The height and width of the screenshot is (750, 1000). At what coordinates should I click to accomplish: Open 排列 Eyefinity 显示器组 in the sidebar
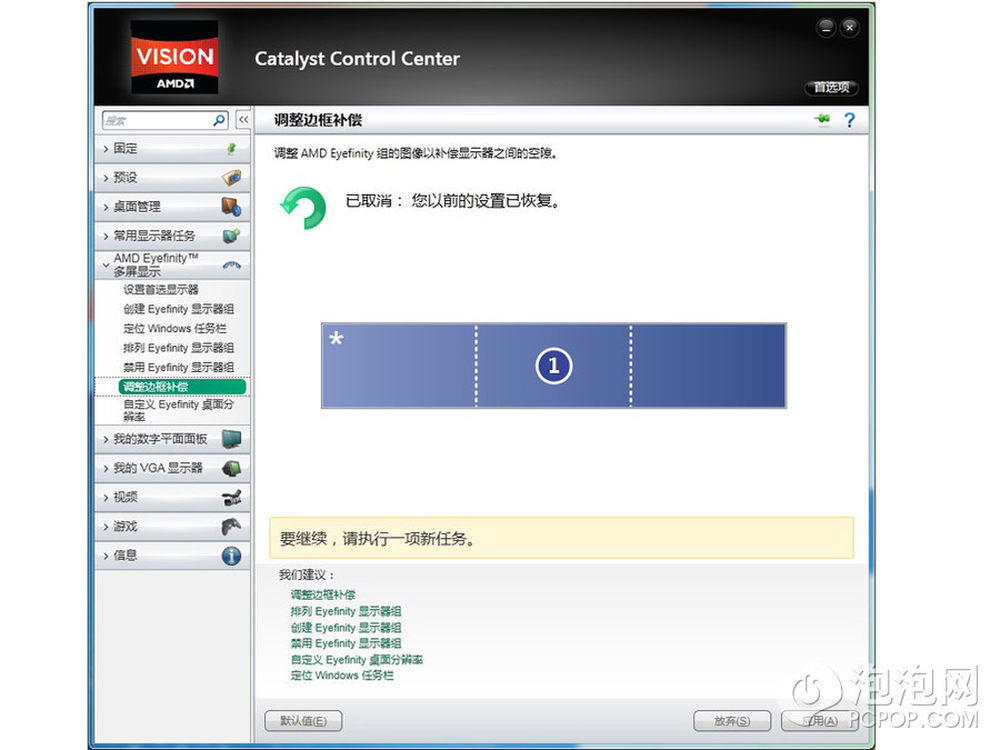[179, 348]
